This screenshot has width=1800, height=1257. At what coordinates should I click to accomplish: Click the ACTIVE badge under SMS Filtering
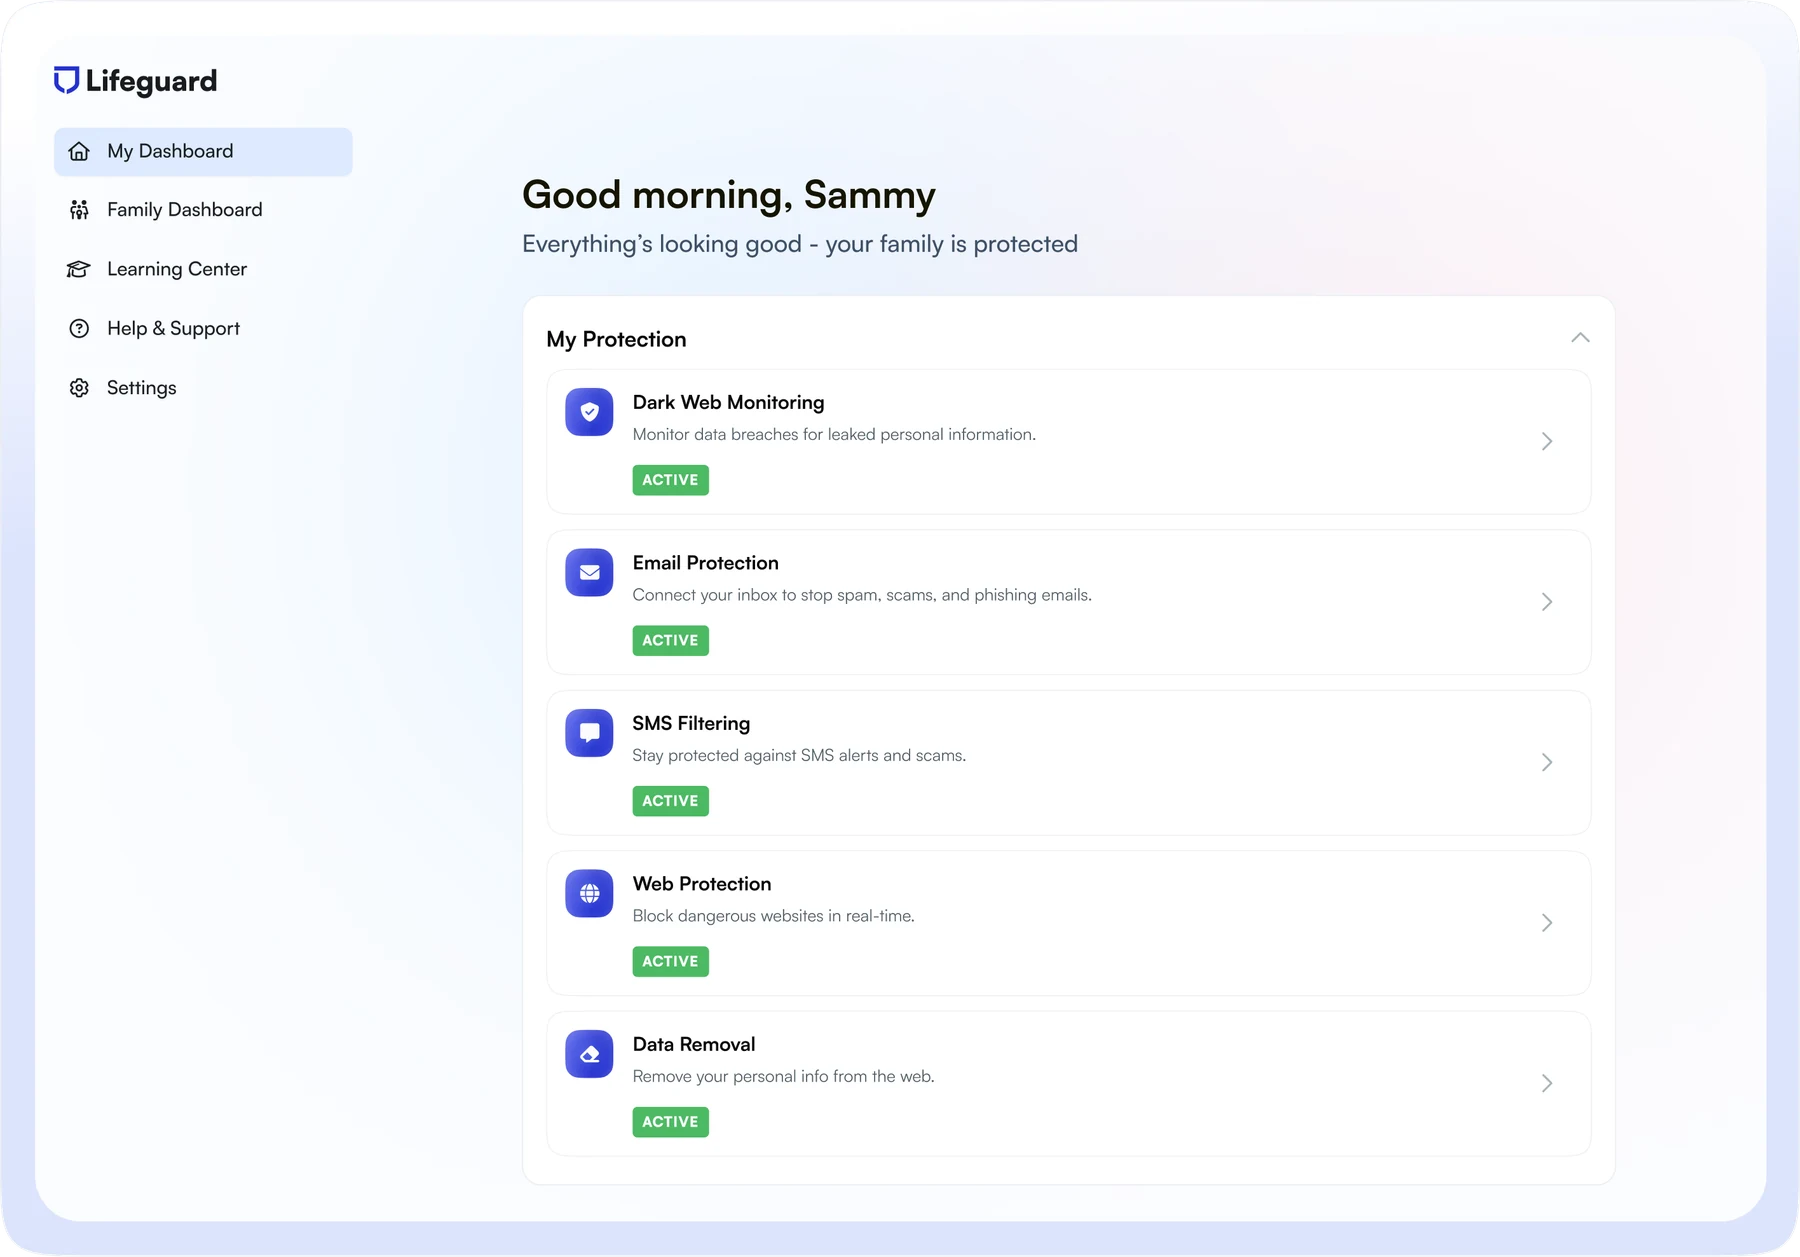[x=670, y=801]
